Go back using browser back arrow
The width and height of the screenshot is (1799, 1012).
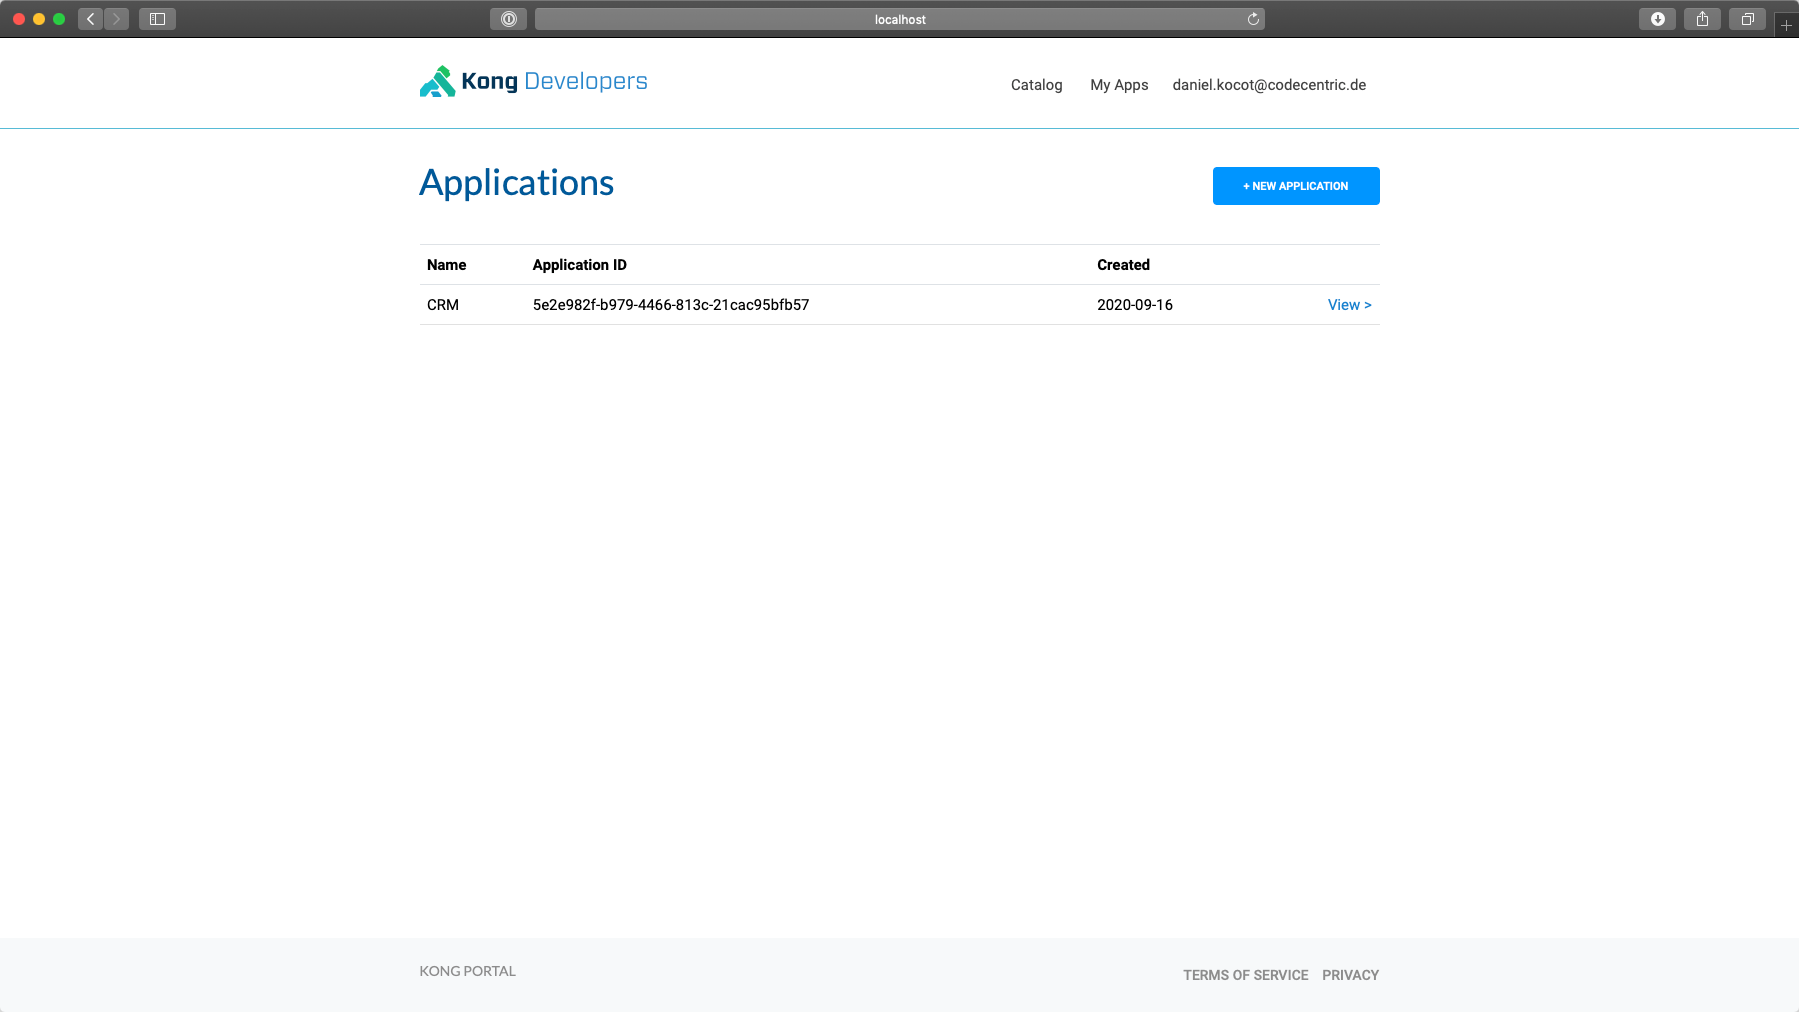click(x=91, y=19)
